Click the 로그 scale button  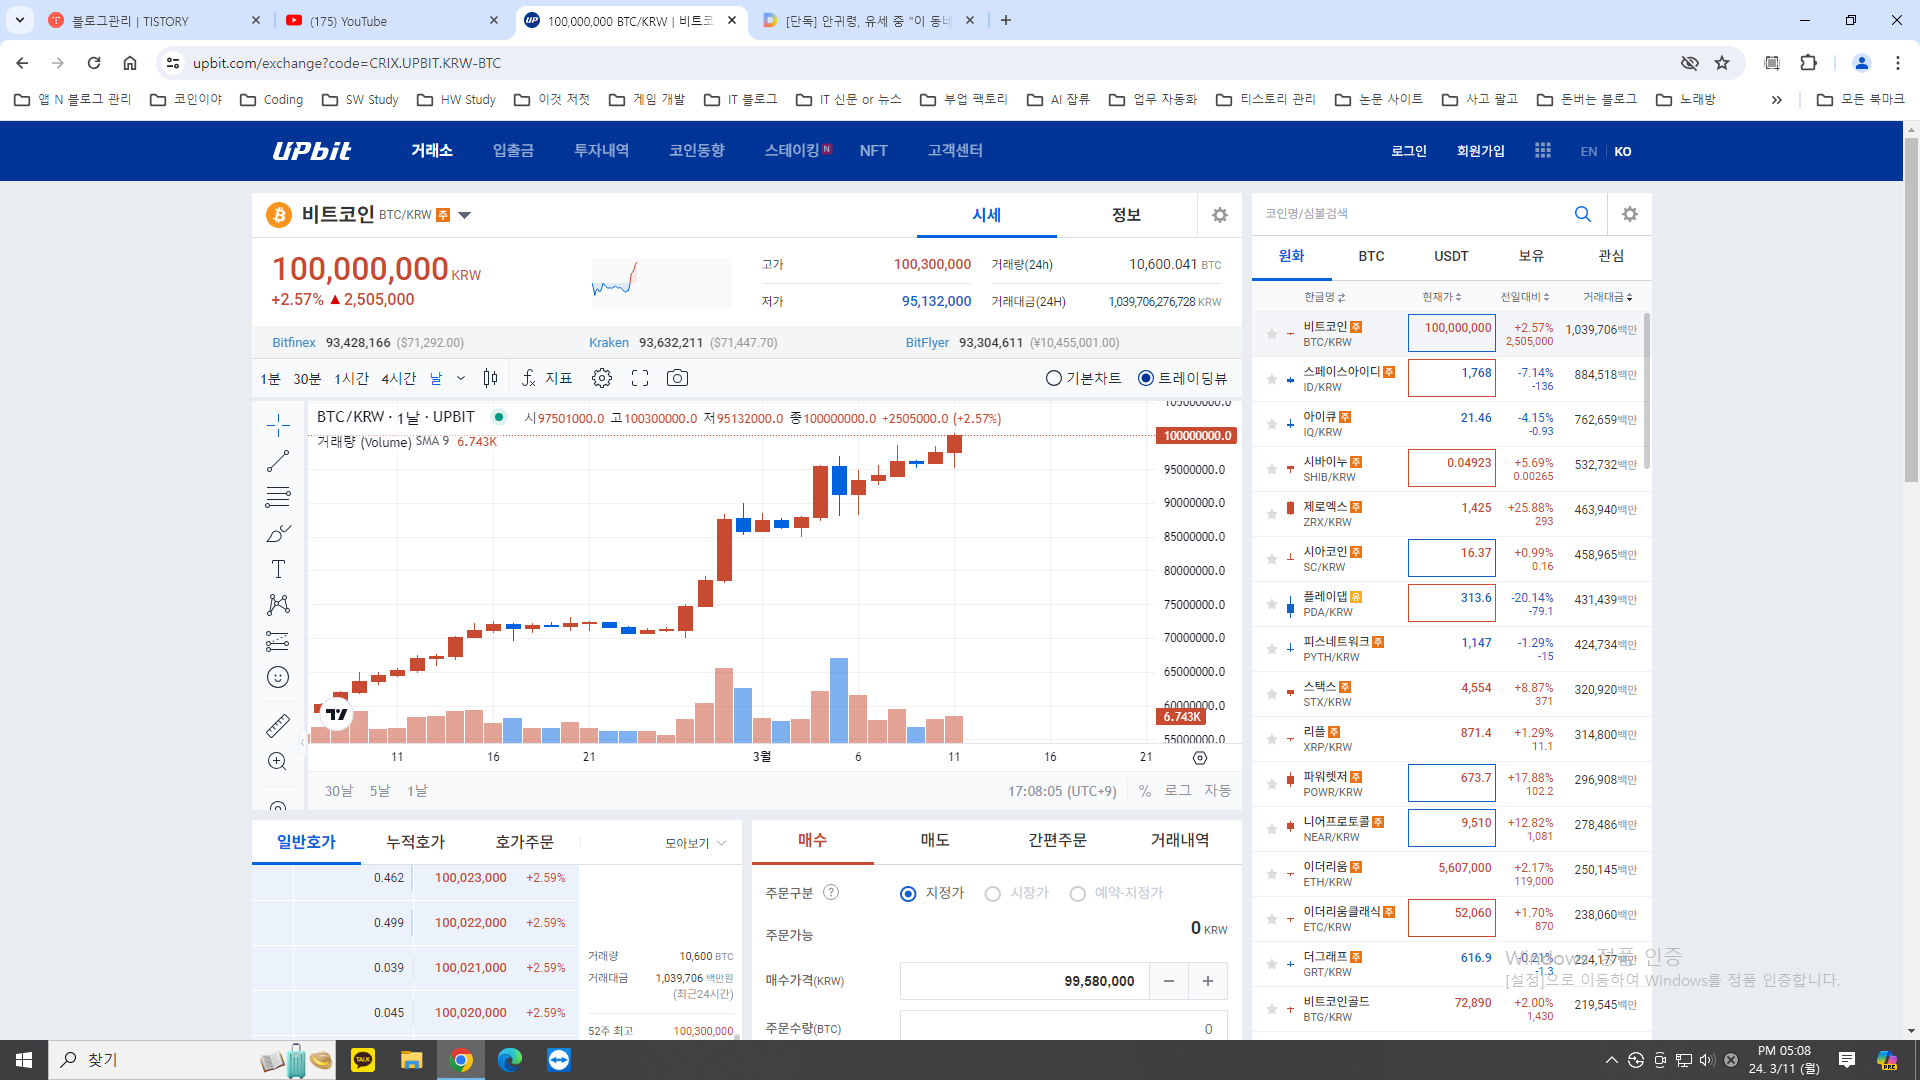point(1177,791)
